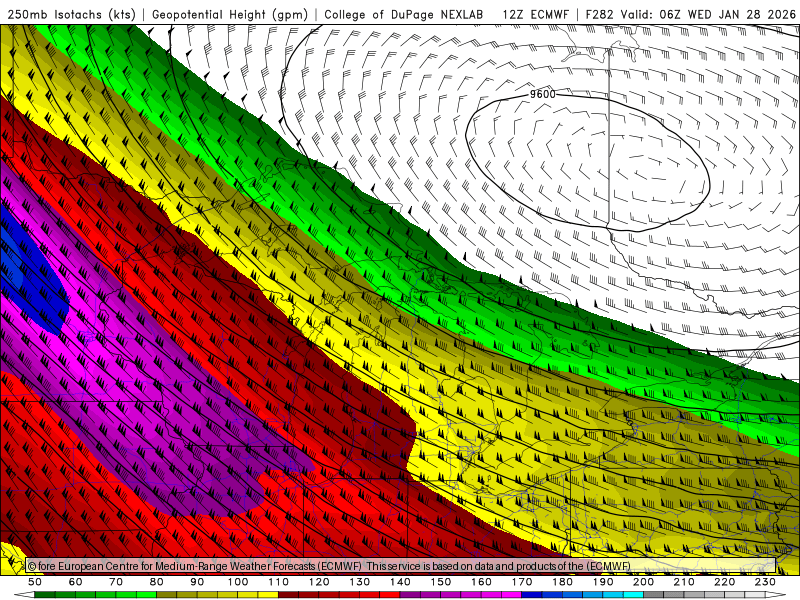800x600 pixels.
Task: Click the darkest green swatch at color bar start
Action: point(45,595)
